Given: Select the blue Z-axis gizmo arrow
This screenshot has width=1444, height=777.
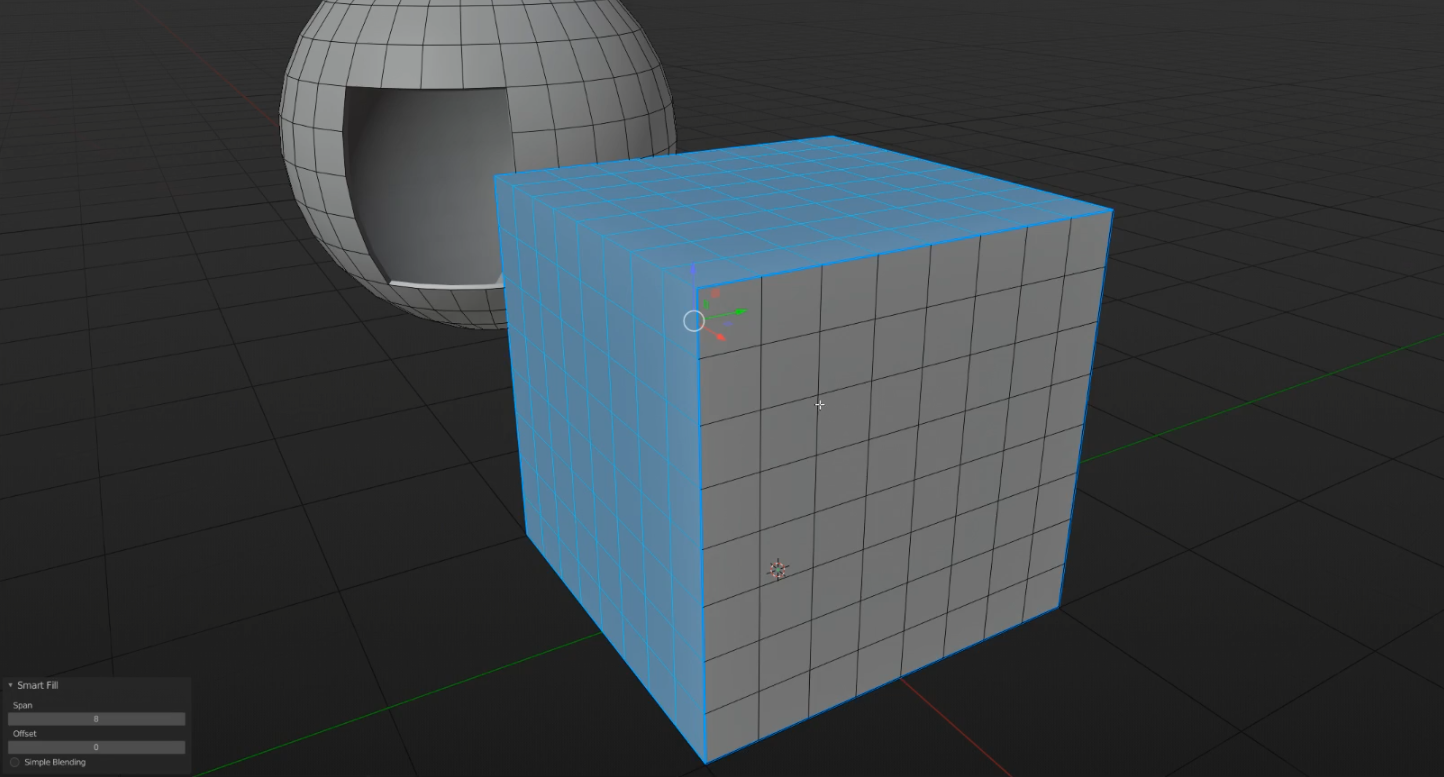Looking at the screenshot, I should tap(693, 270).
